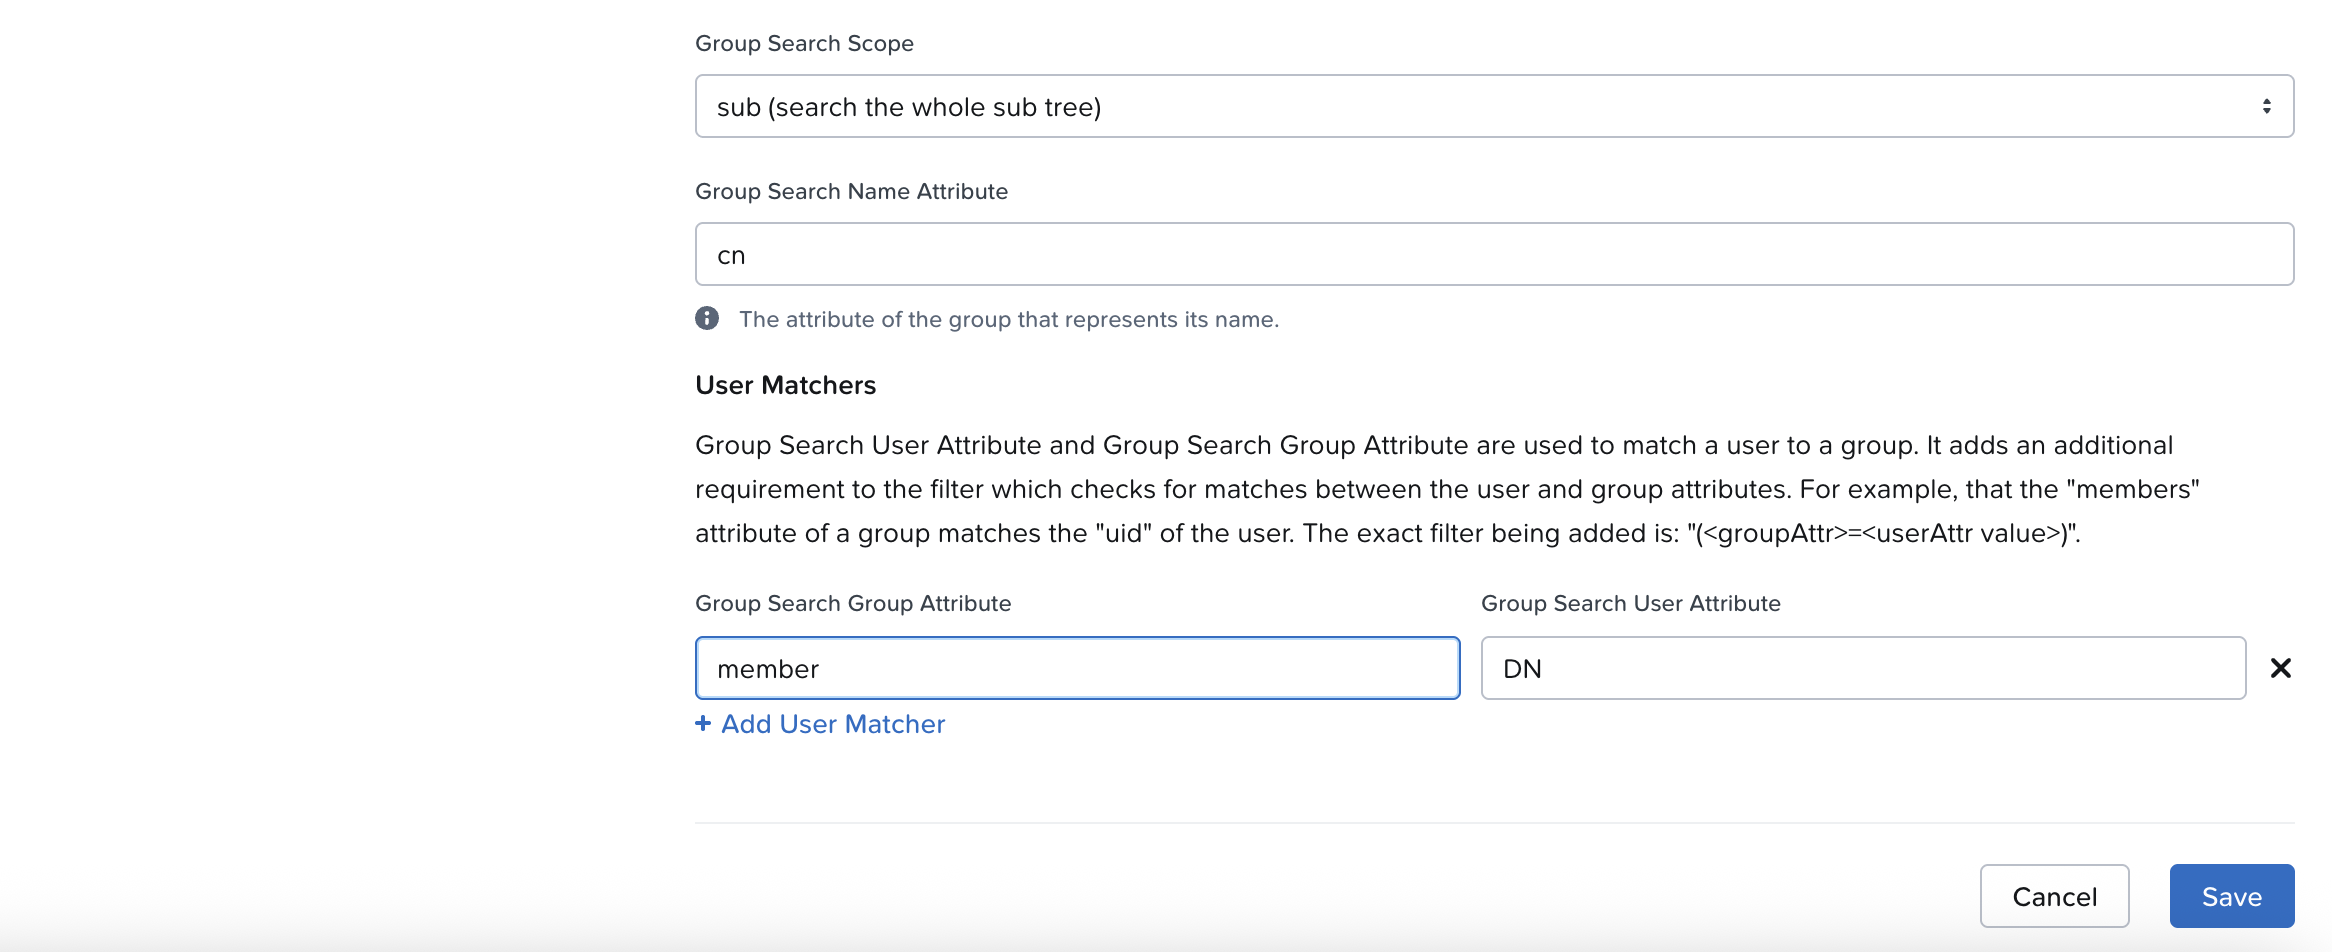2332x952 pixels.
Task: Click the Group Search User Attribute label
Action: click(x=1630, y=603)
